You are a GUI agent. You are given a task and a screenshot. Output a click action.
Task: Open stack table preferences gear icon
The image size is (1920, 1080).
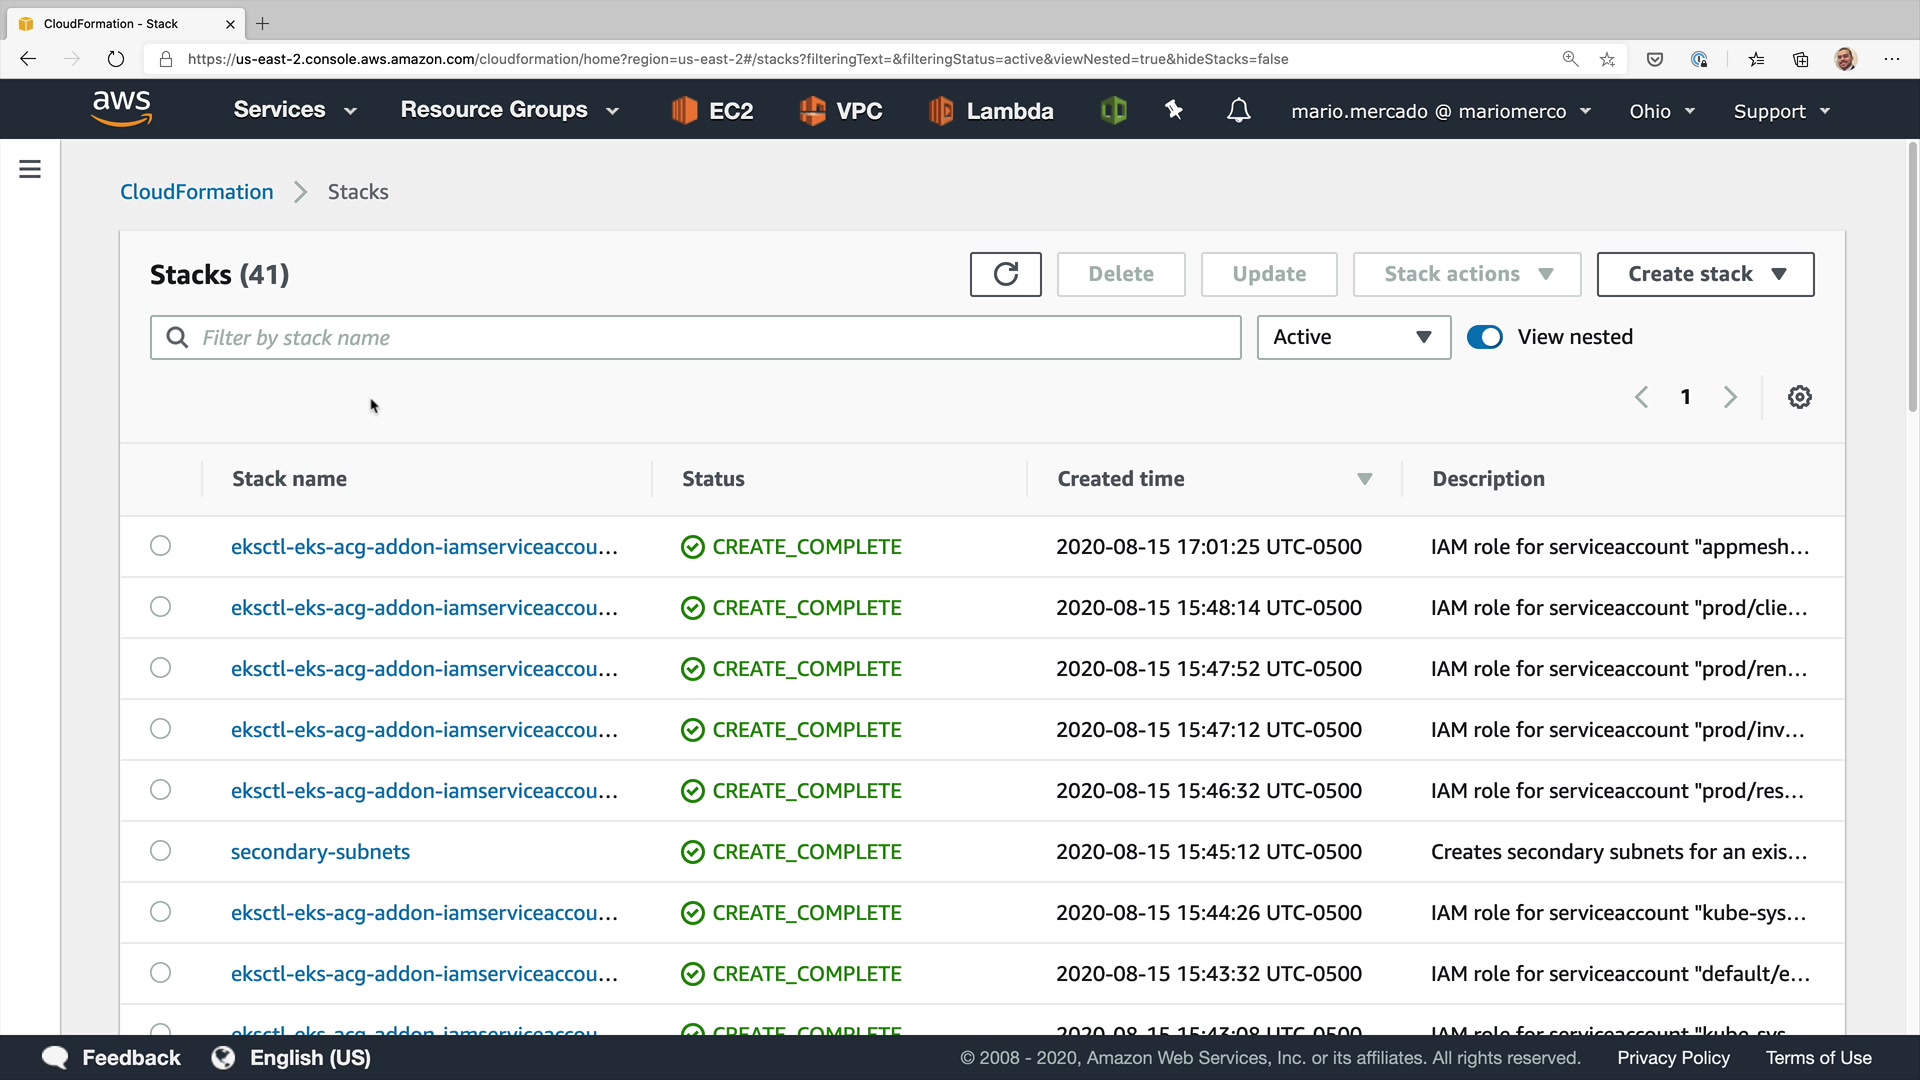coord(1799,397)
